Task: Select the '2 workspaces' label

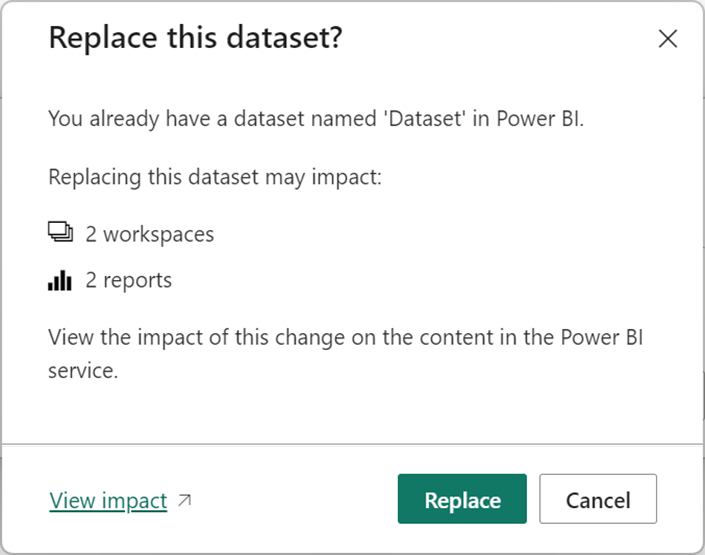Action: click(149, 234)
